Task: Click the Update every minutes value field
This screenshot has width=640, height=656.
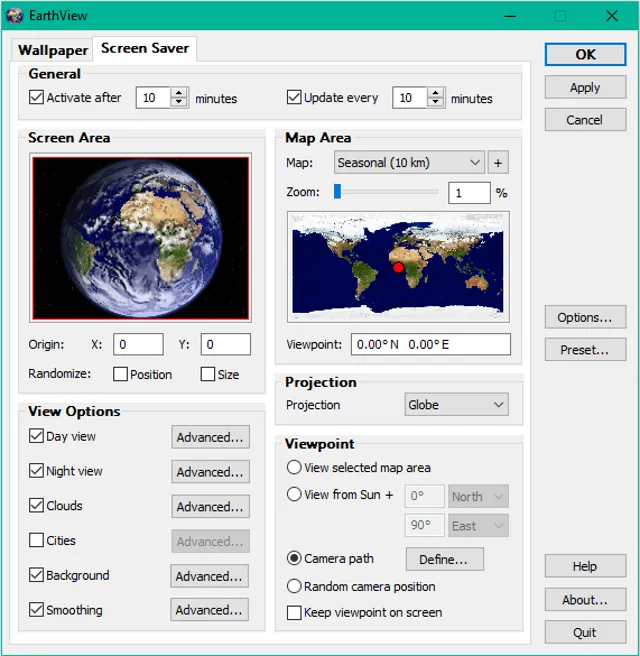Action: pos(410,97)
